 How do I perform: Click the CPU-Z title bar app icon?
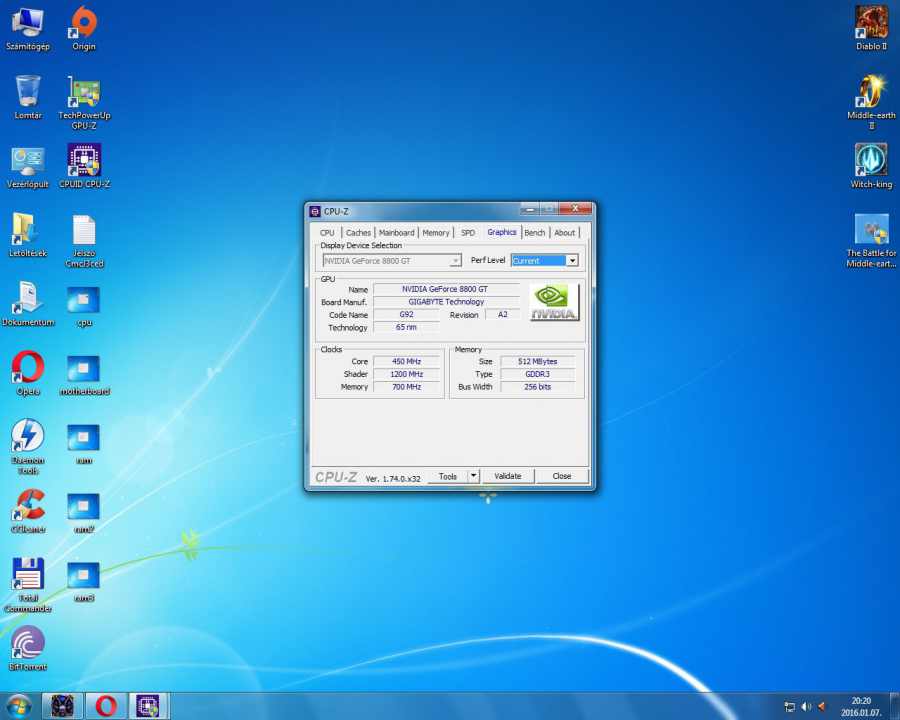click(x=315, y=211)
